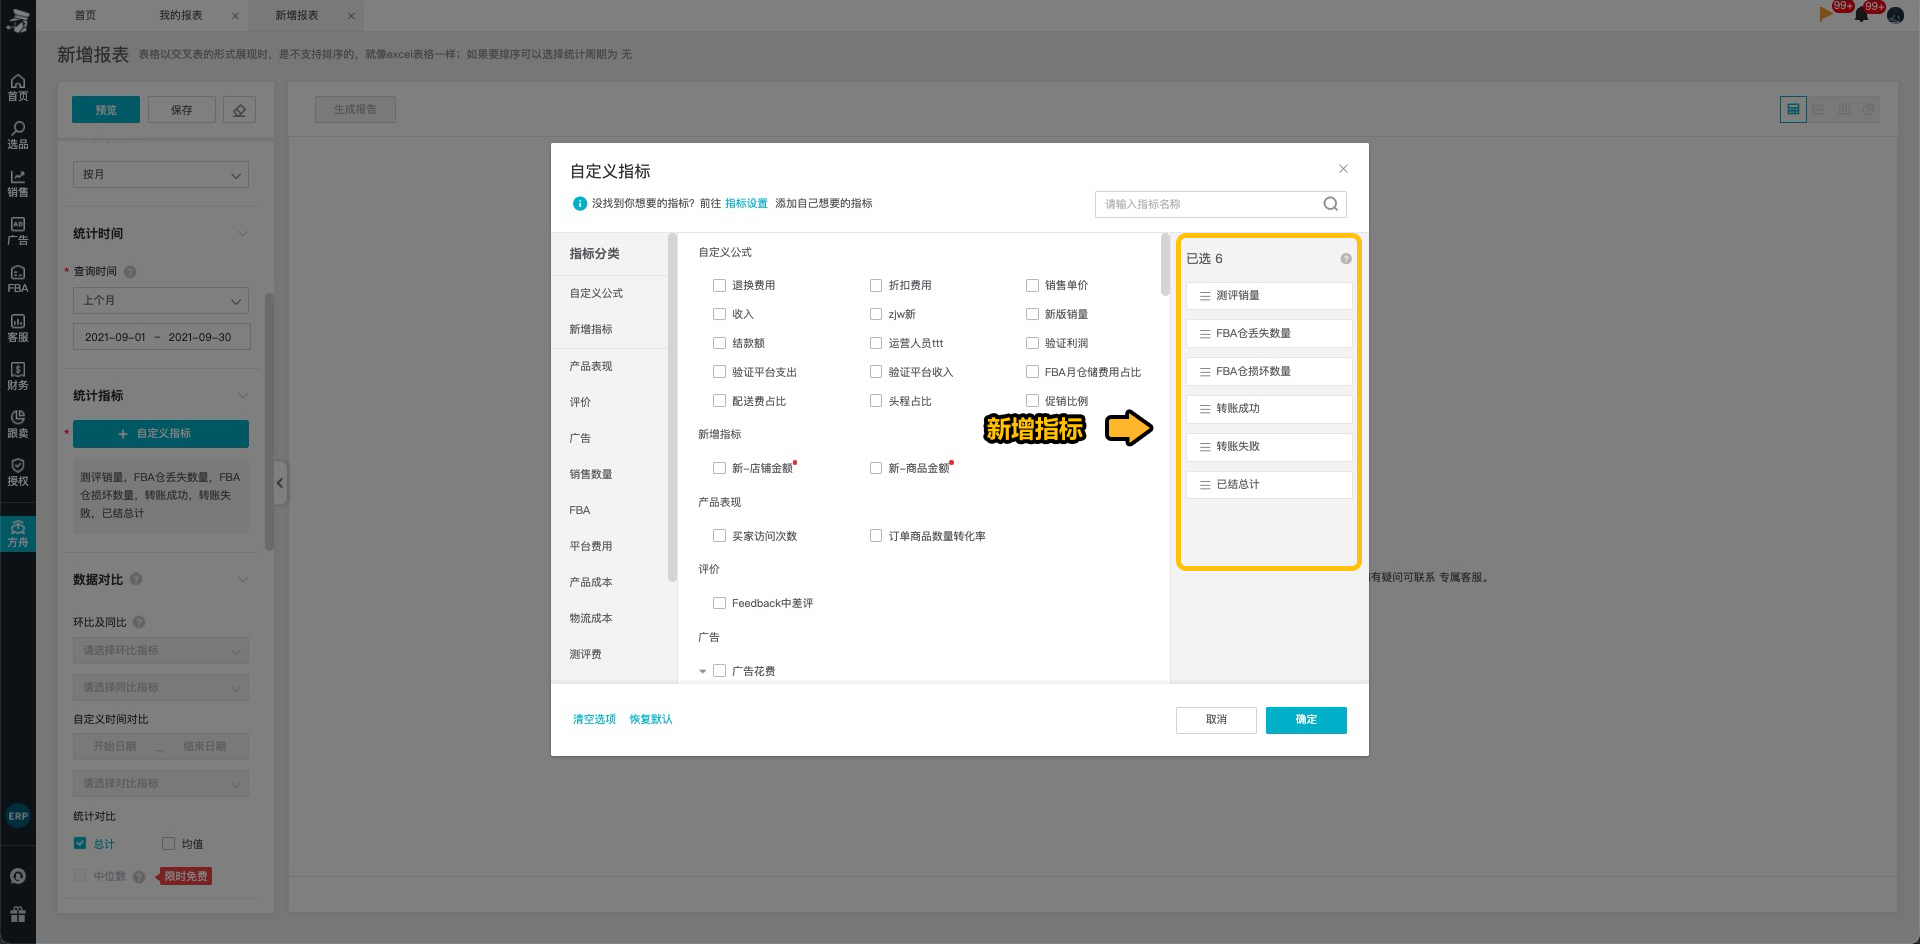The height and width of the screenshot is (944, 1920).
Task: Click the 财务 sidebar icon
Action: [x=18, y=376]
